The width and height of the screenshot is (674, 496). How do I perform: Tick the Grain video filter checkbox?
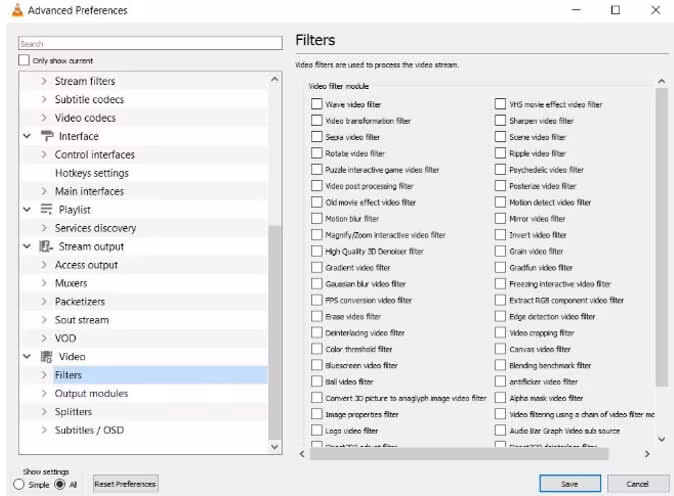(x=500, y=251)
